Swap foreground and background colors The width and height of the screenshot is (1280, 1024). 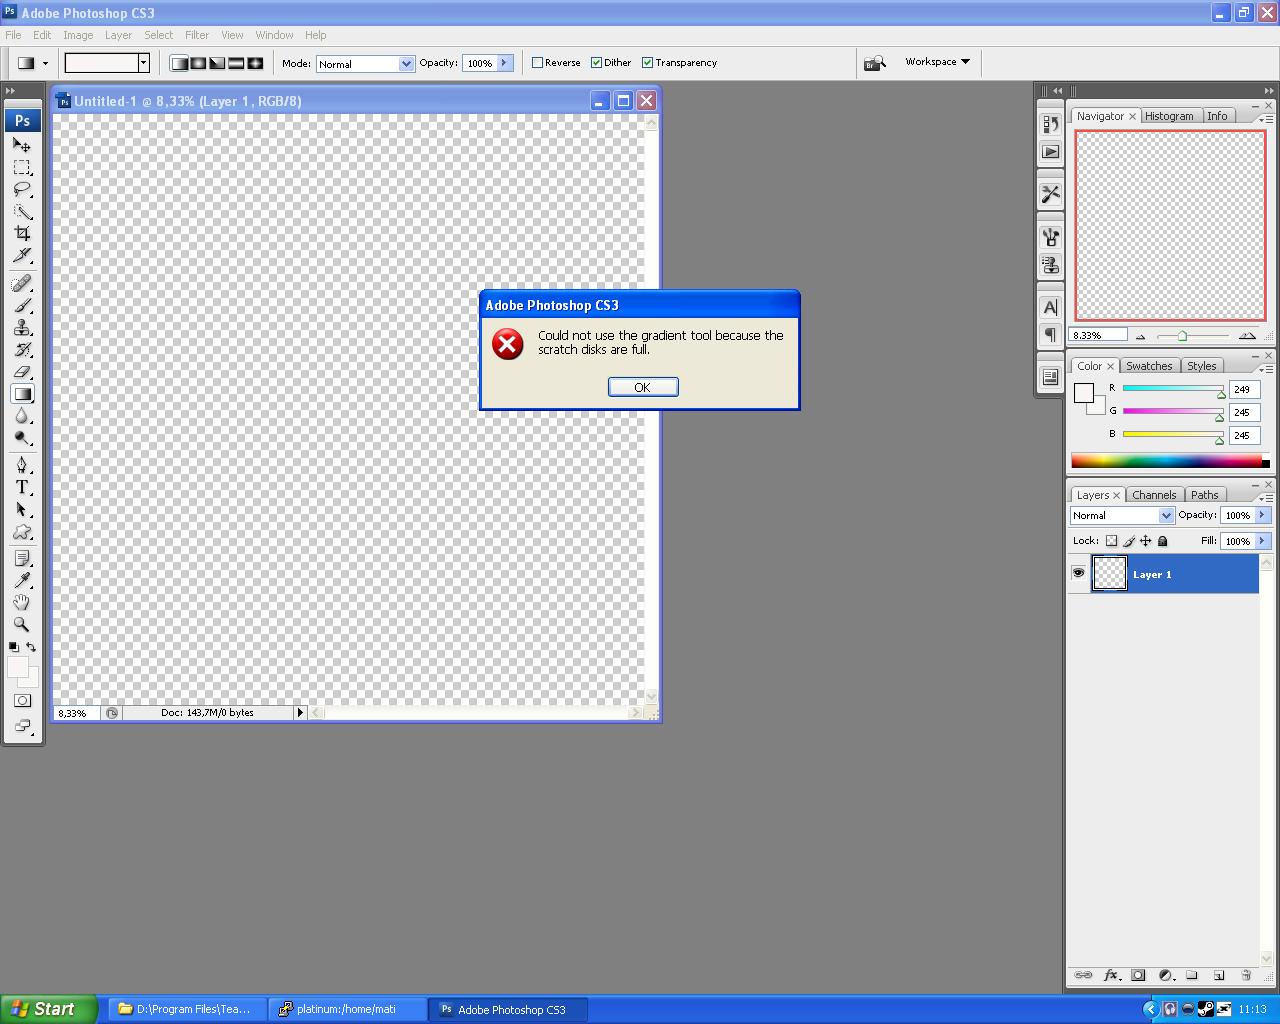tap(31, 647)
